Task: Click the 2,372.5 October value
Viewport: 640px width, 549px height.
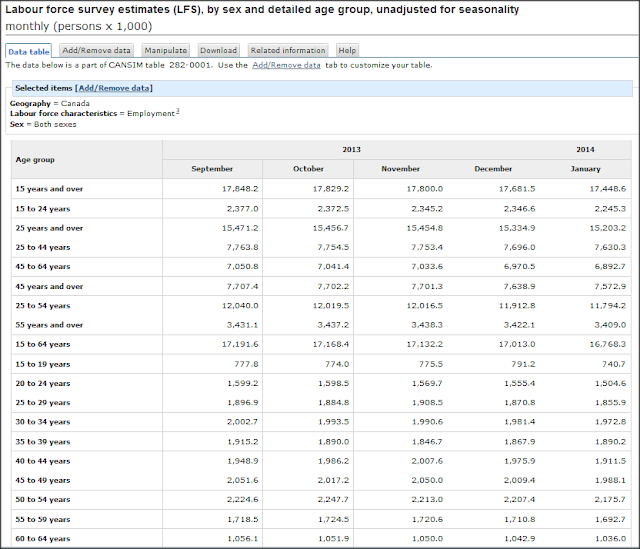Action: pos(333,209)
